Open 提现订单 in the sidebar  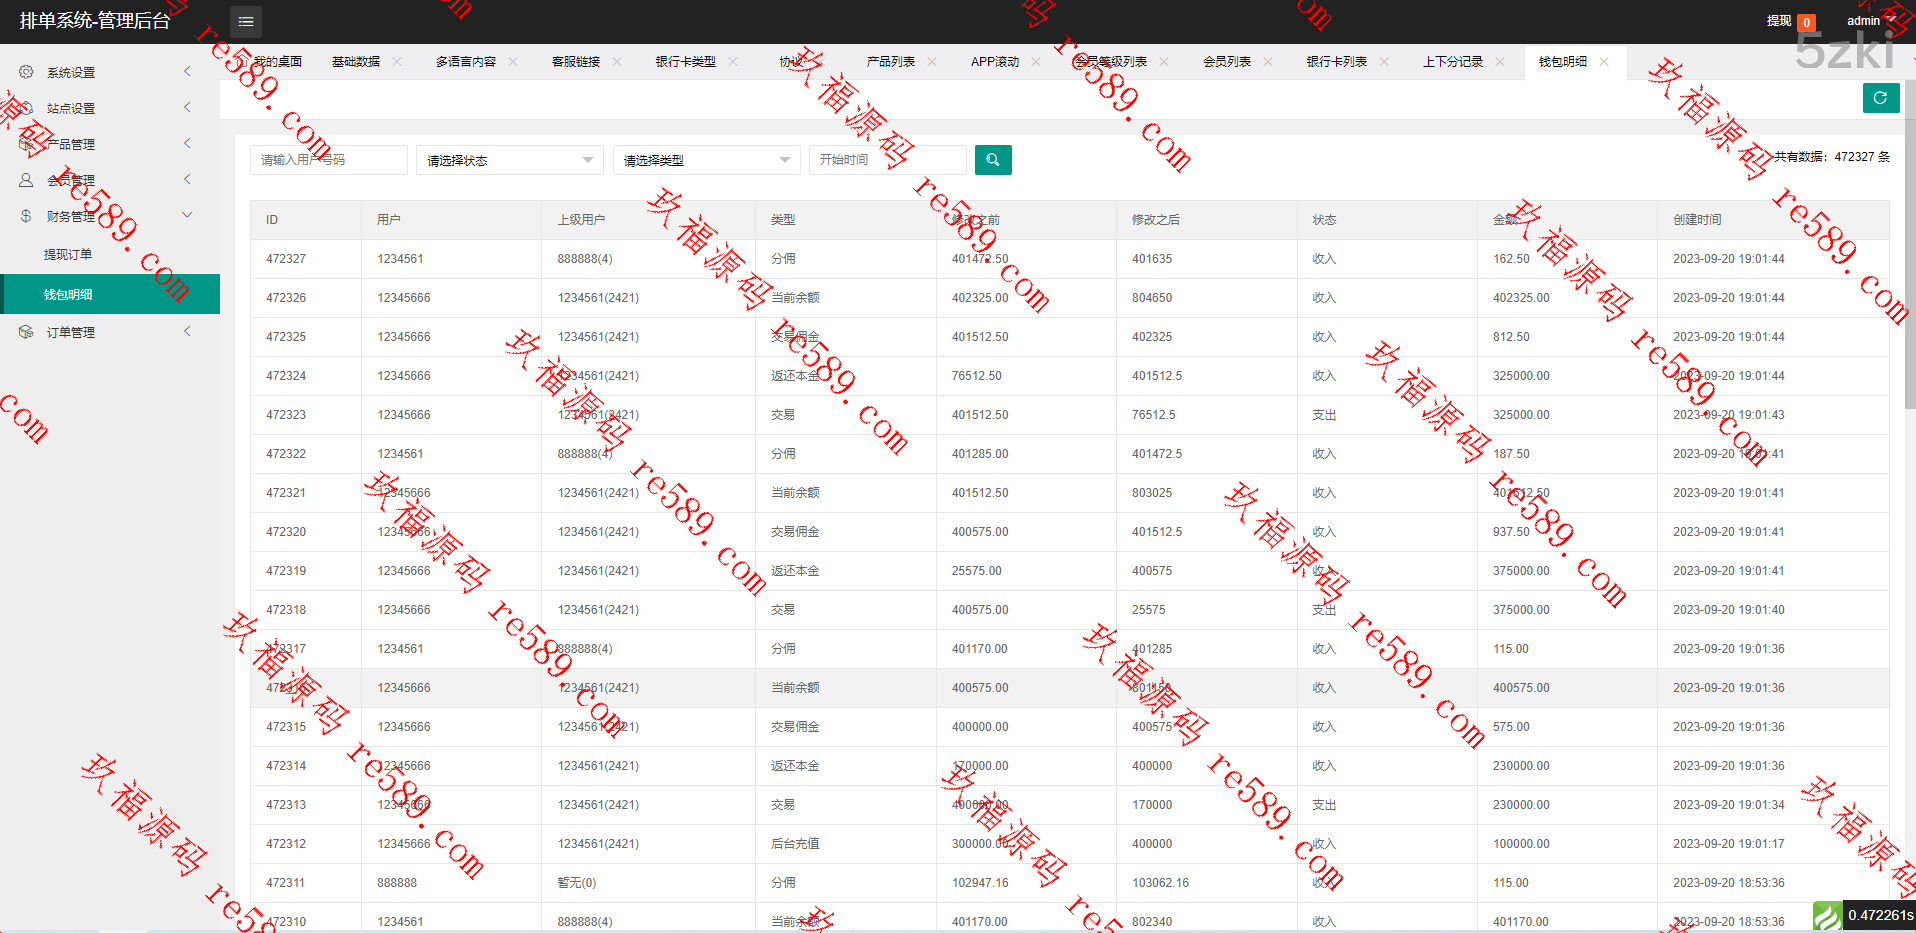[x=68, y=255]
